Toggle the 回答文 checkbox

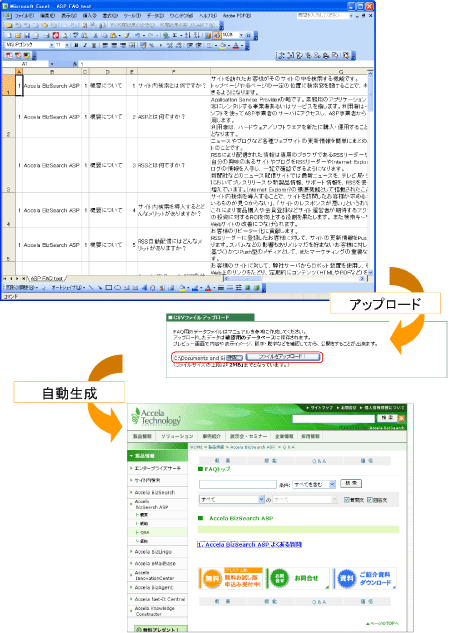370,500
